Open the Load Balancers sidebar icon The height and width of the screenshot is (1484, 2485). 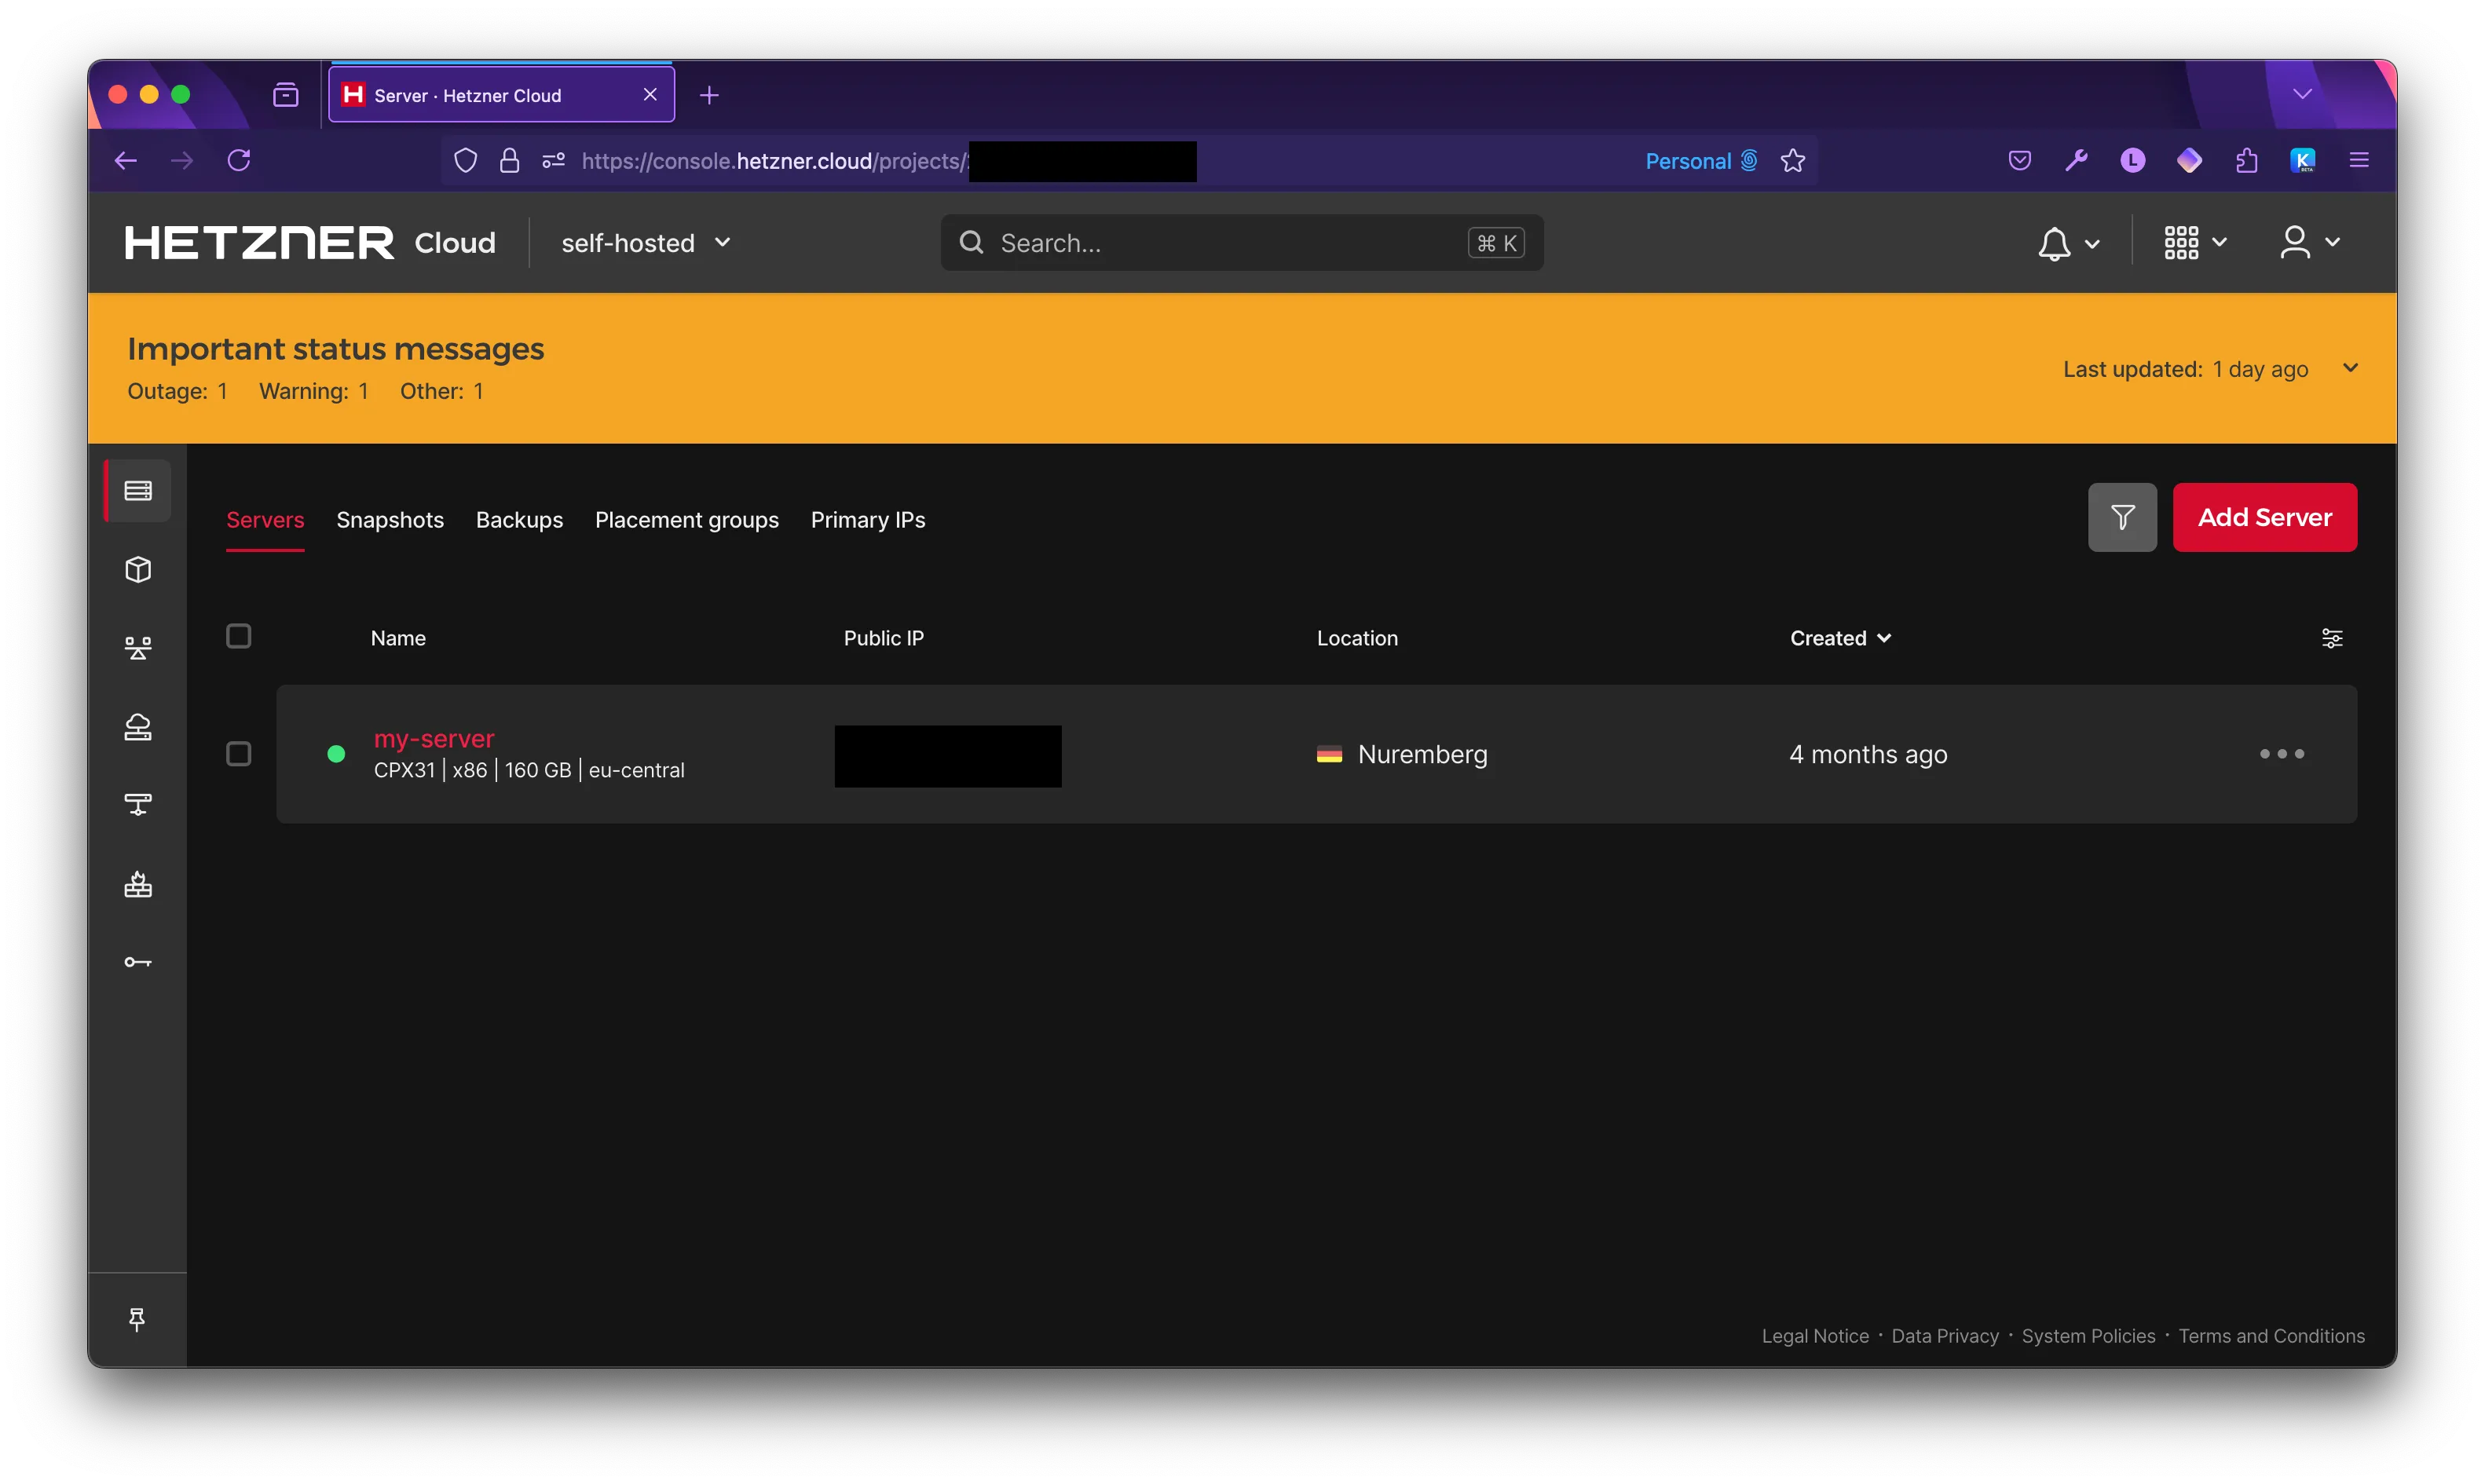pyautogui.click(x=138, y=648)
